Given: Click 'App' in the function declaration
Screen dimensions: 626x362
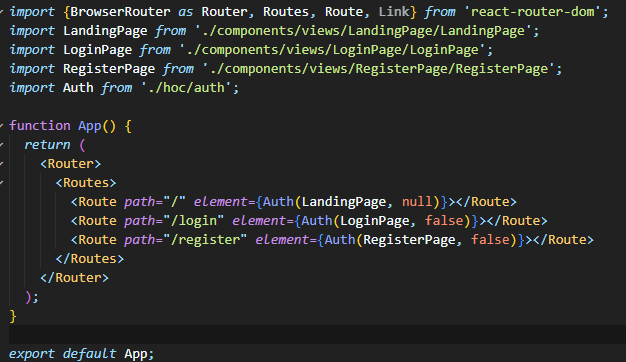Looking at the screenshot, I should pyautogui.click(x=90, y=126).
